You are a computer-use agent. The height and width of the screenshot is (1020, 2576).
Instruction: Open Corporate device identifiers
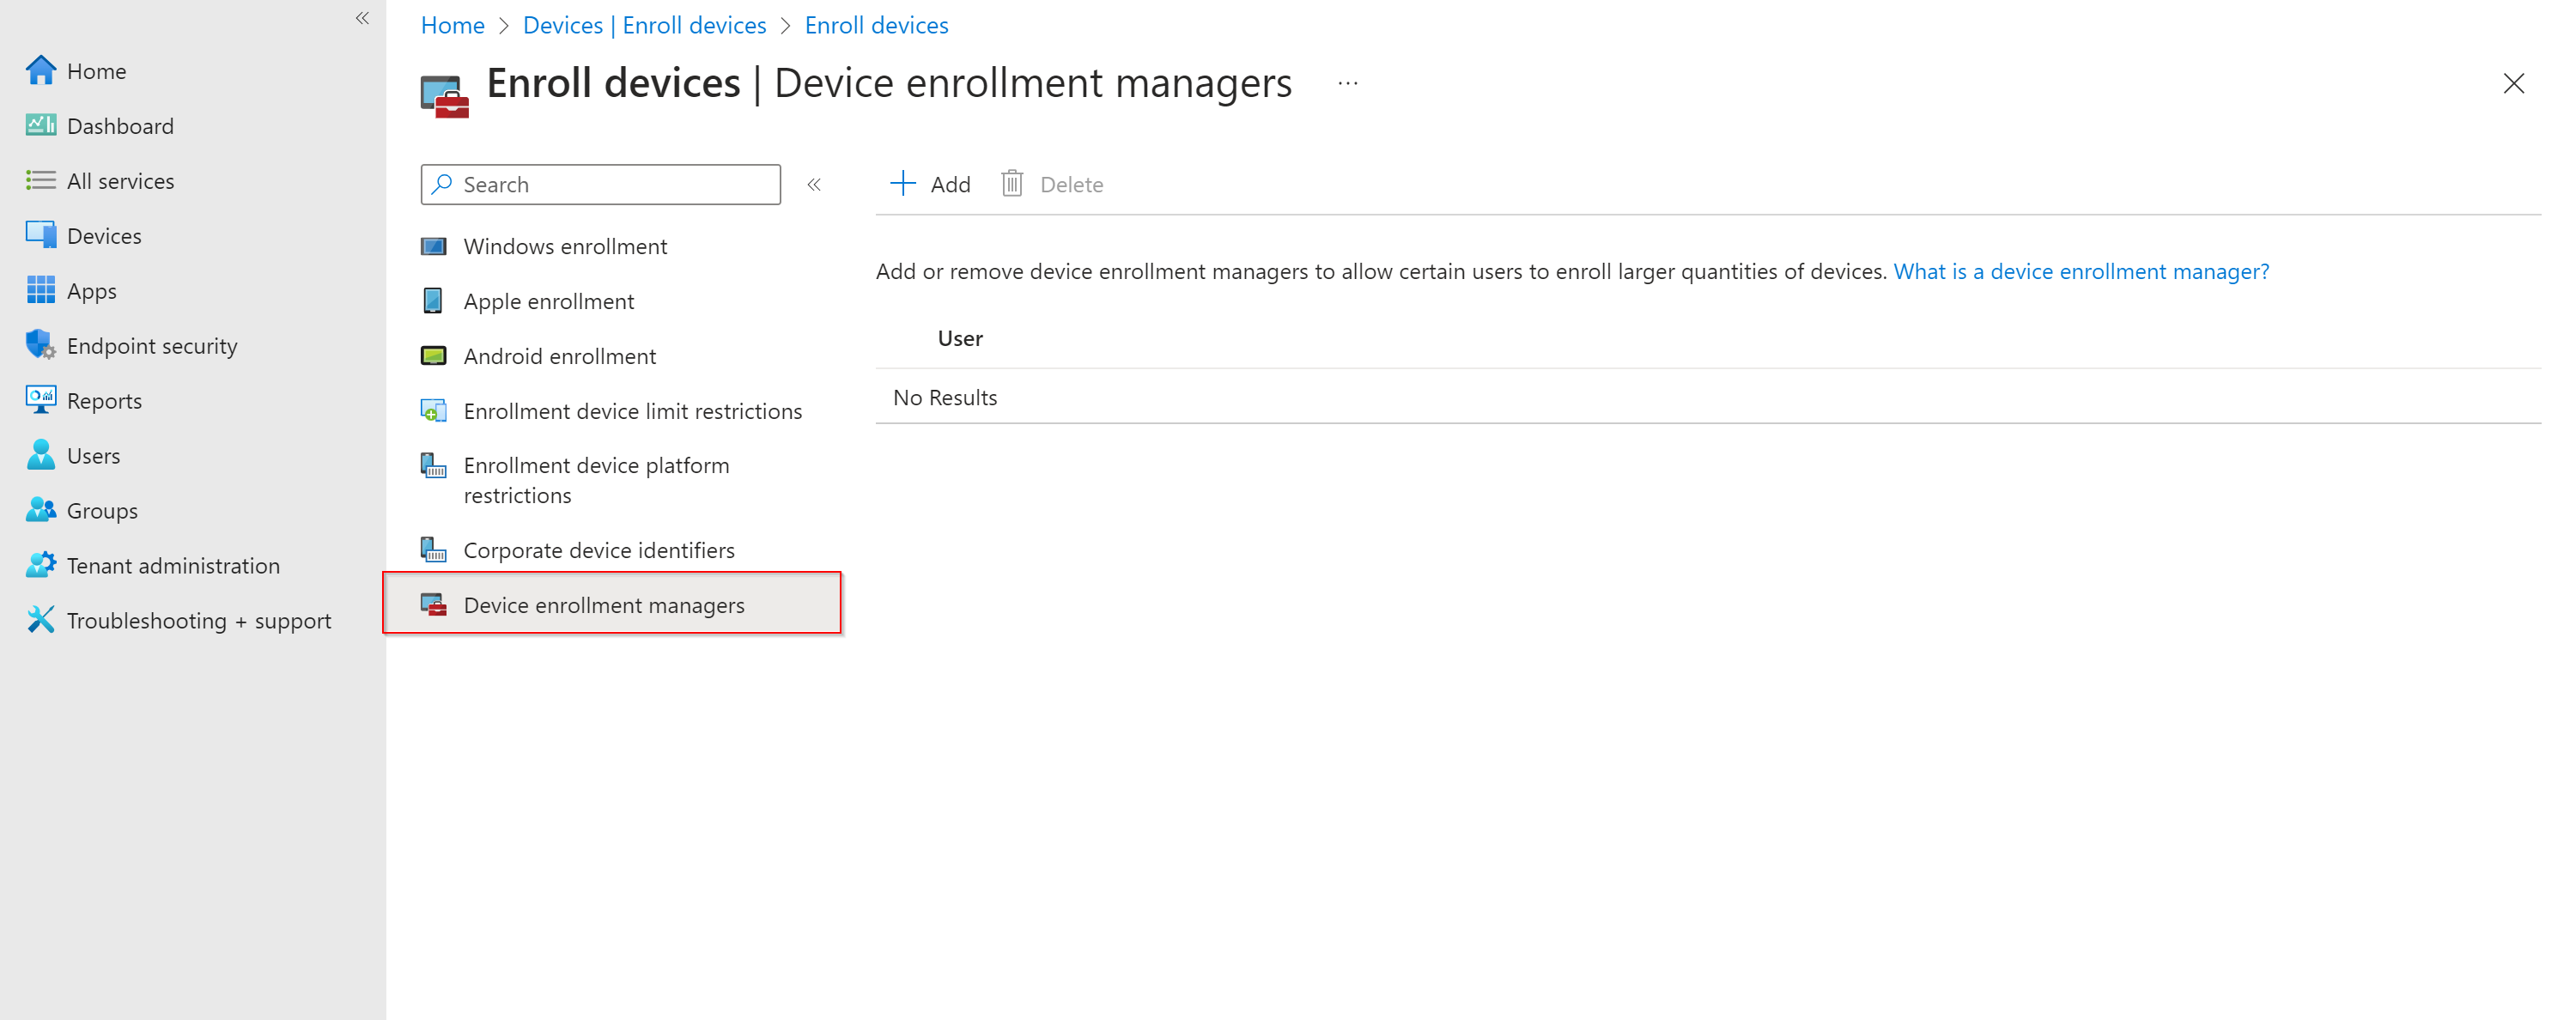tap(598, 549)
